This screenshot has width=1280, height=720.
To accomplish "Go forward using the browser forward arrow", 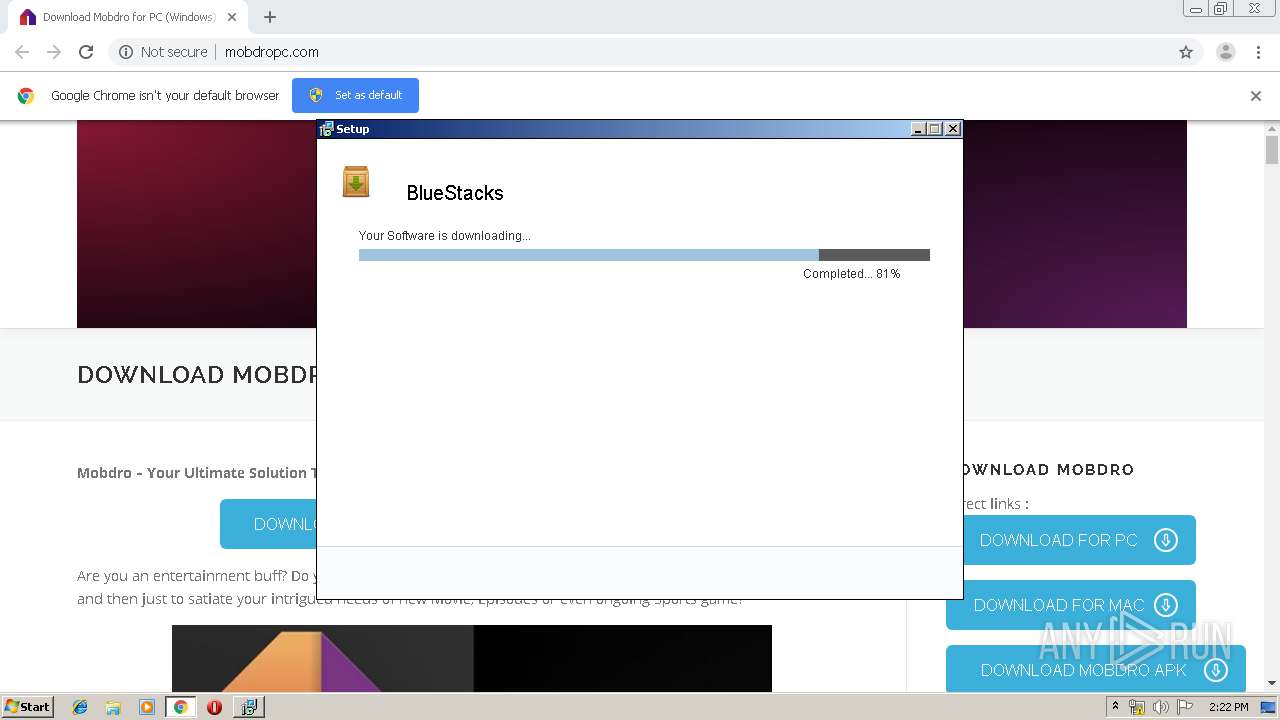I will click(x=54, y=52).
